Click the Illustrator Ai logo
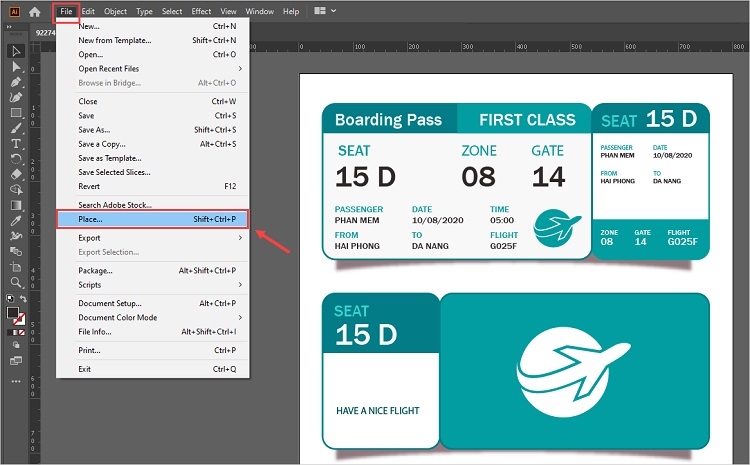The height and width of the screenshot is (465, 750). pos(14,11)
